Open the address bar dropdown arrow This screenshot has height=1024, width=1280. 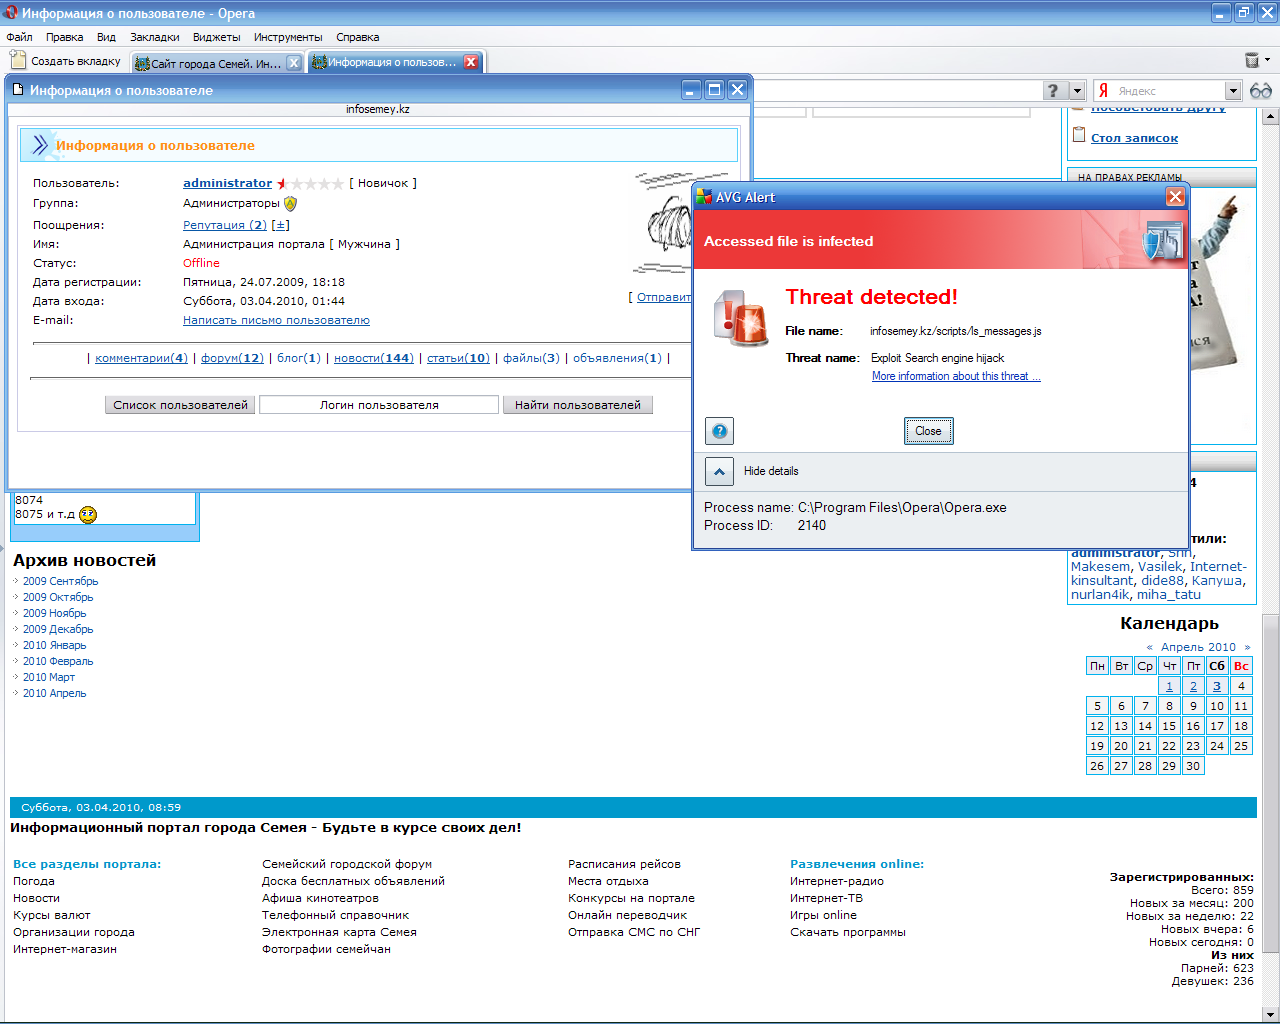pyautogui.click(x=1077, y=91)
